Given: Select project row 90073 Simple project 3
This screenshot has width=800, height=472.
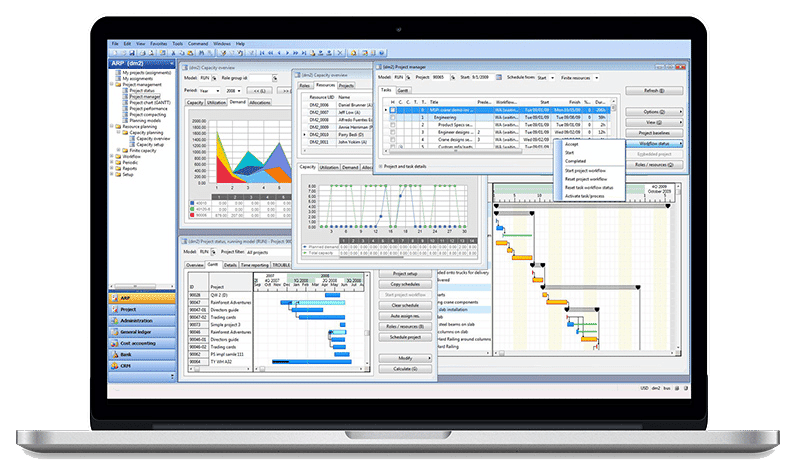Looking at the screenshot, I should [x=220, y=325].
